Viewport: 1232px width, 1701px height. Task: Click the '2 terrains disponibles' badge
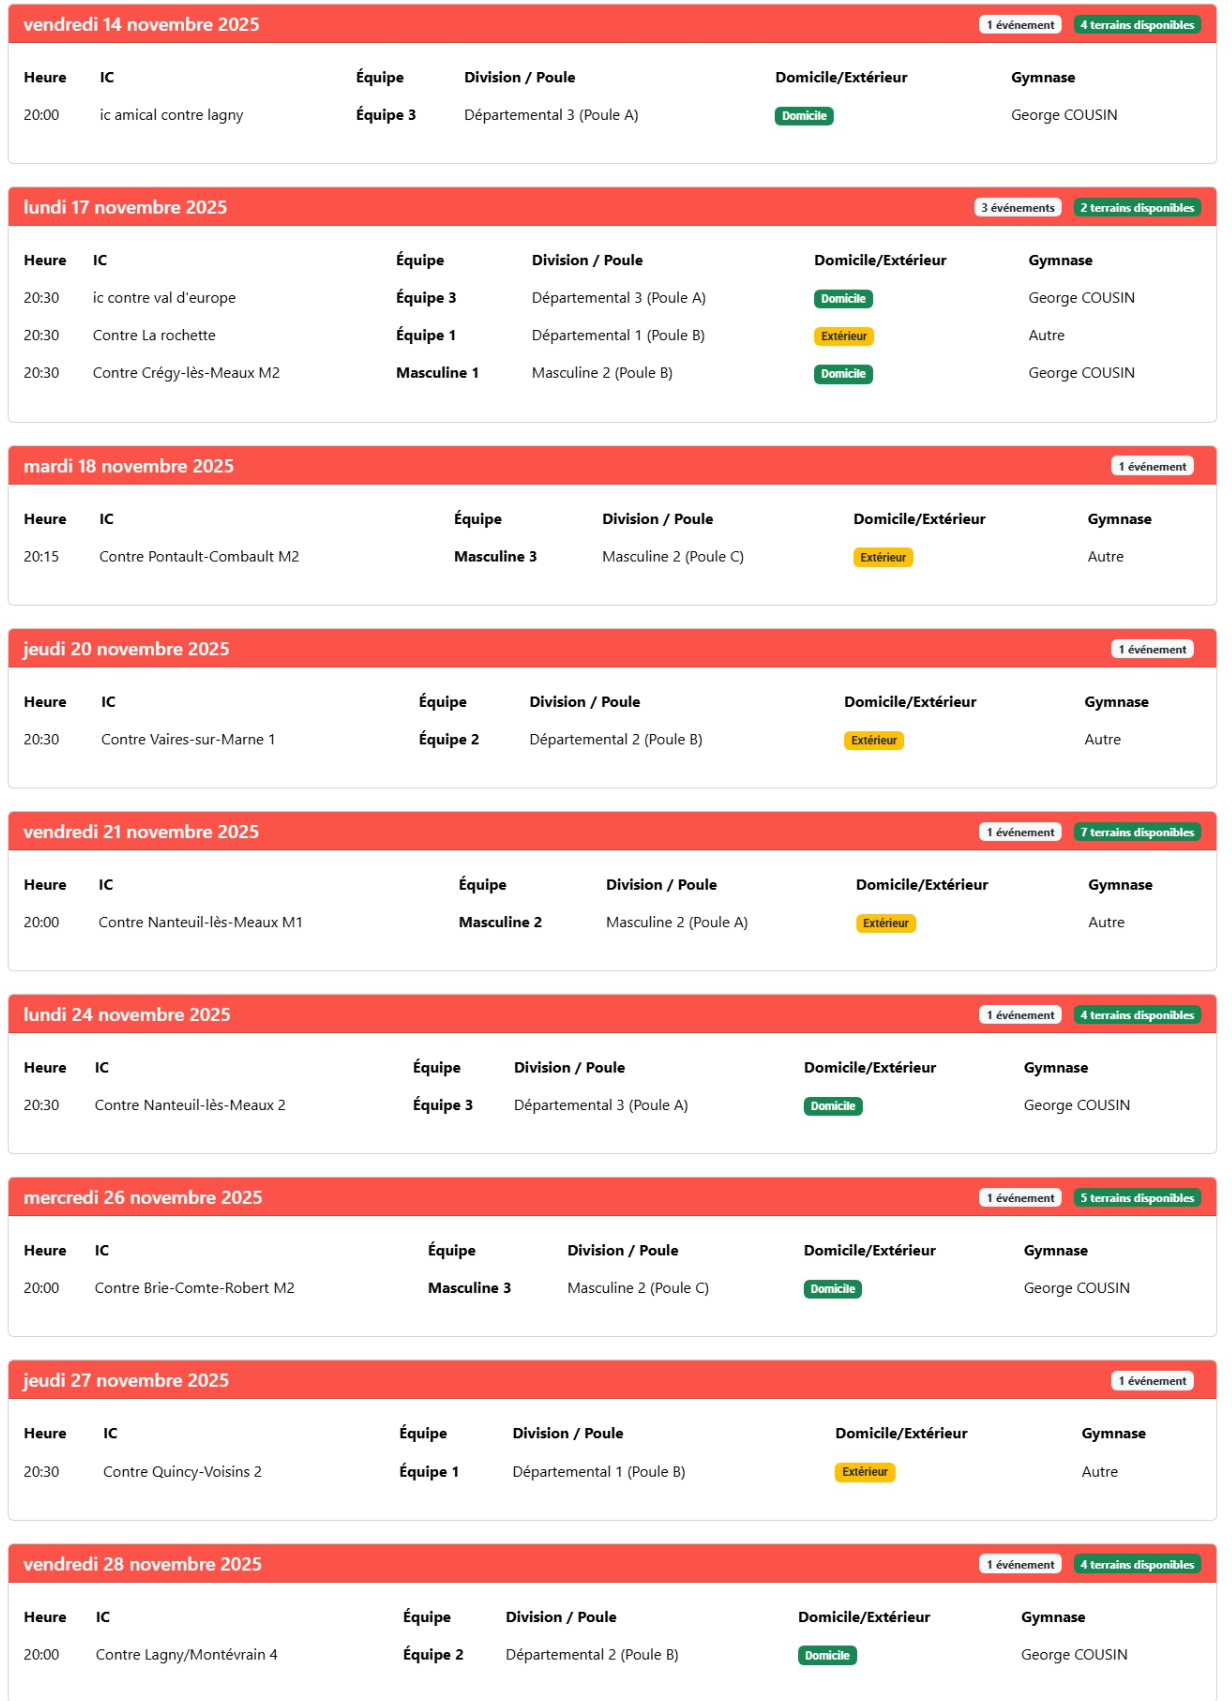(x=1137, y=208)
